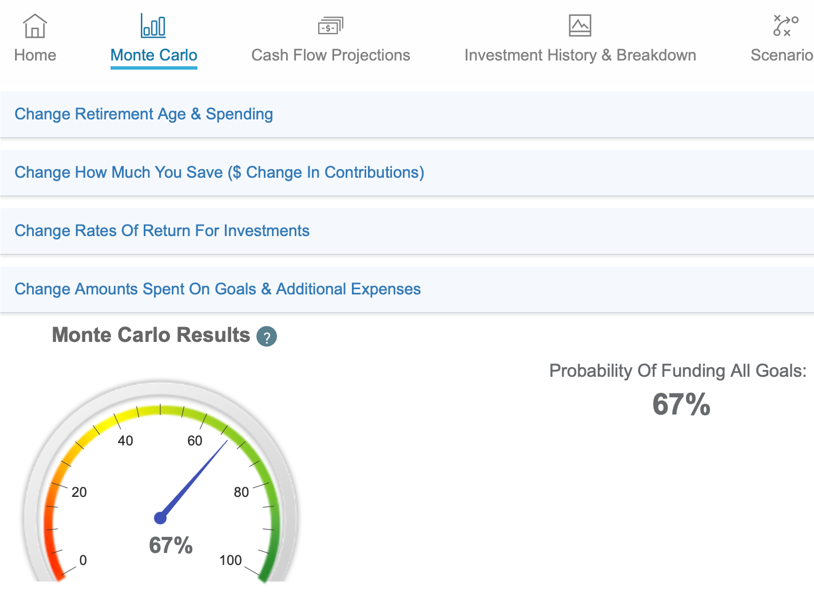Screen dimensions: 814x596
Task: Click the Monte Carlo bar chart icon
Action: tap(153, 25)
